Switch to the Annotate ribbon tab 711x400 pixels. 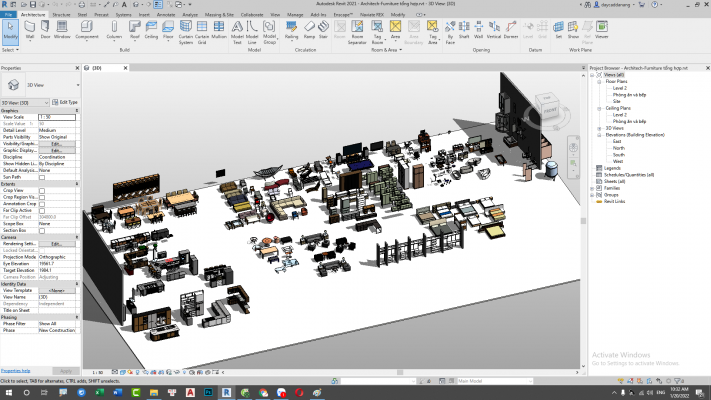pyautogui.click(x=164, y=15)
